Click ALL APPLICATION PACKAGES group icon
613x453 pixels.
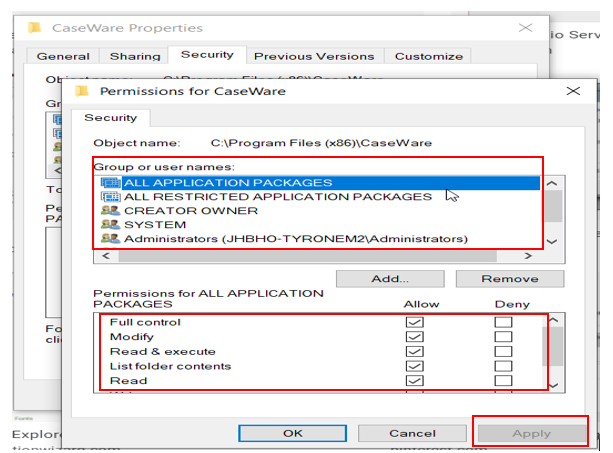pos(111,183)
